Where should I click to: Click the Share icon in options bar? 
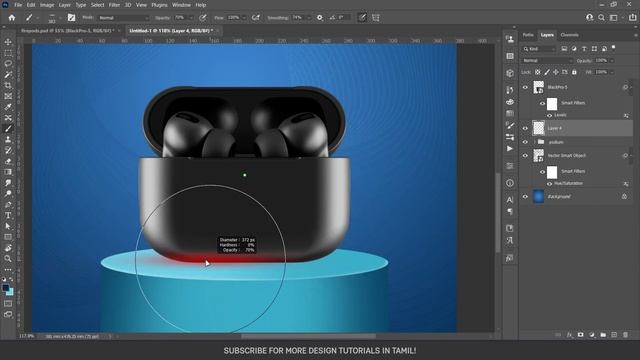coord(633,18)
